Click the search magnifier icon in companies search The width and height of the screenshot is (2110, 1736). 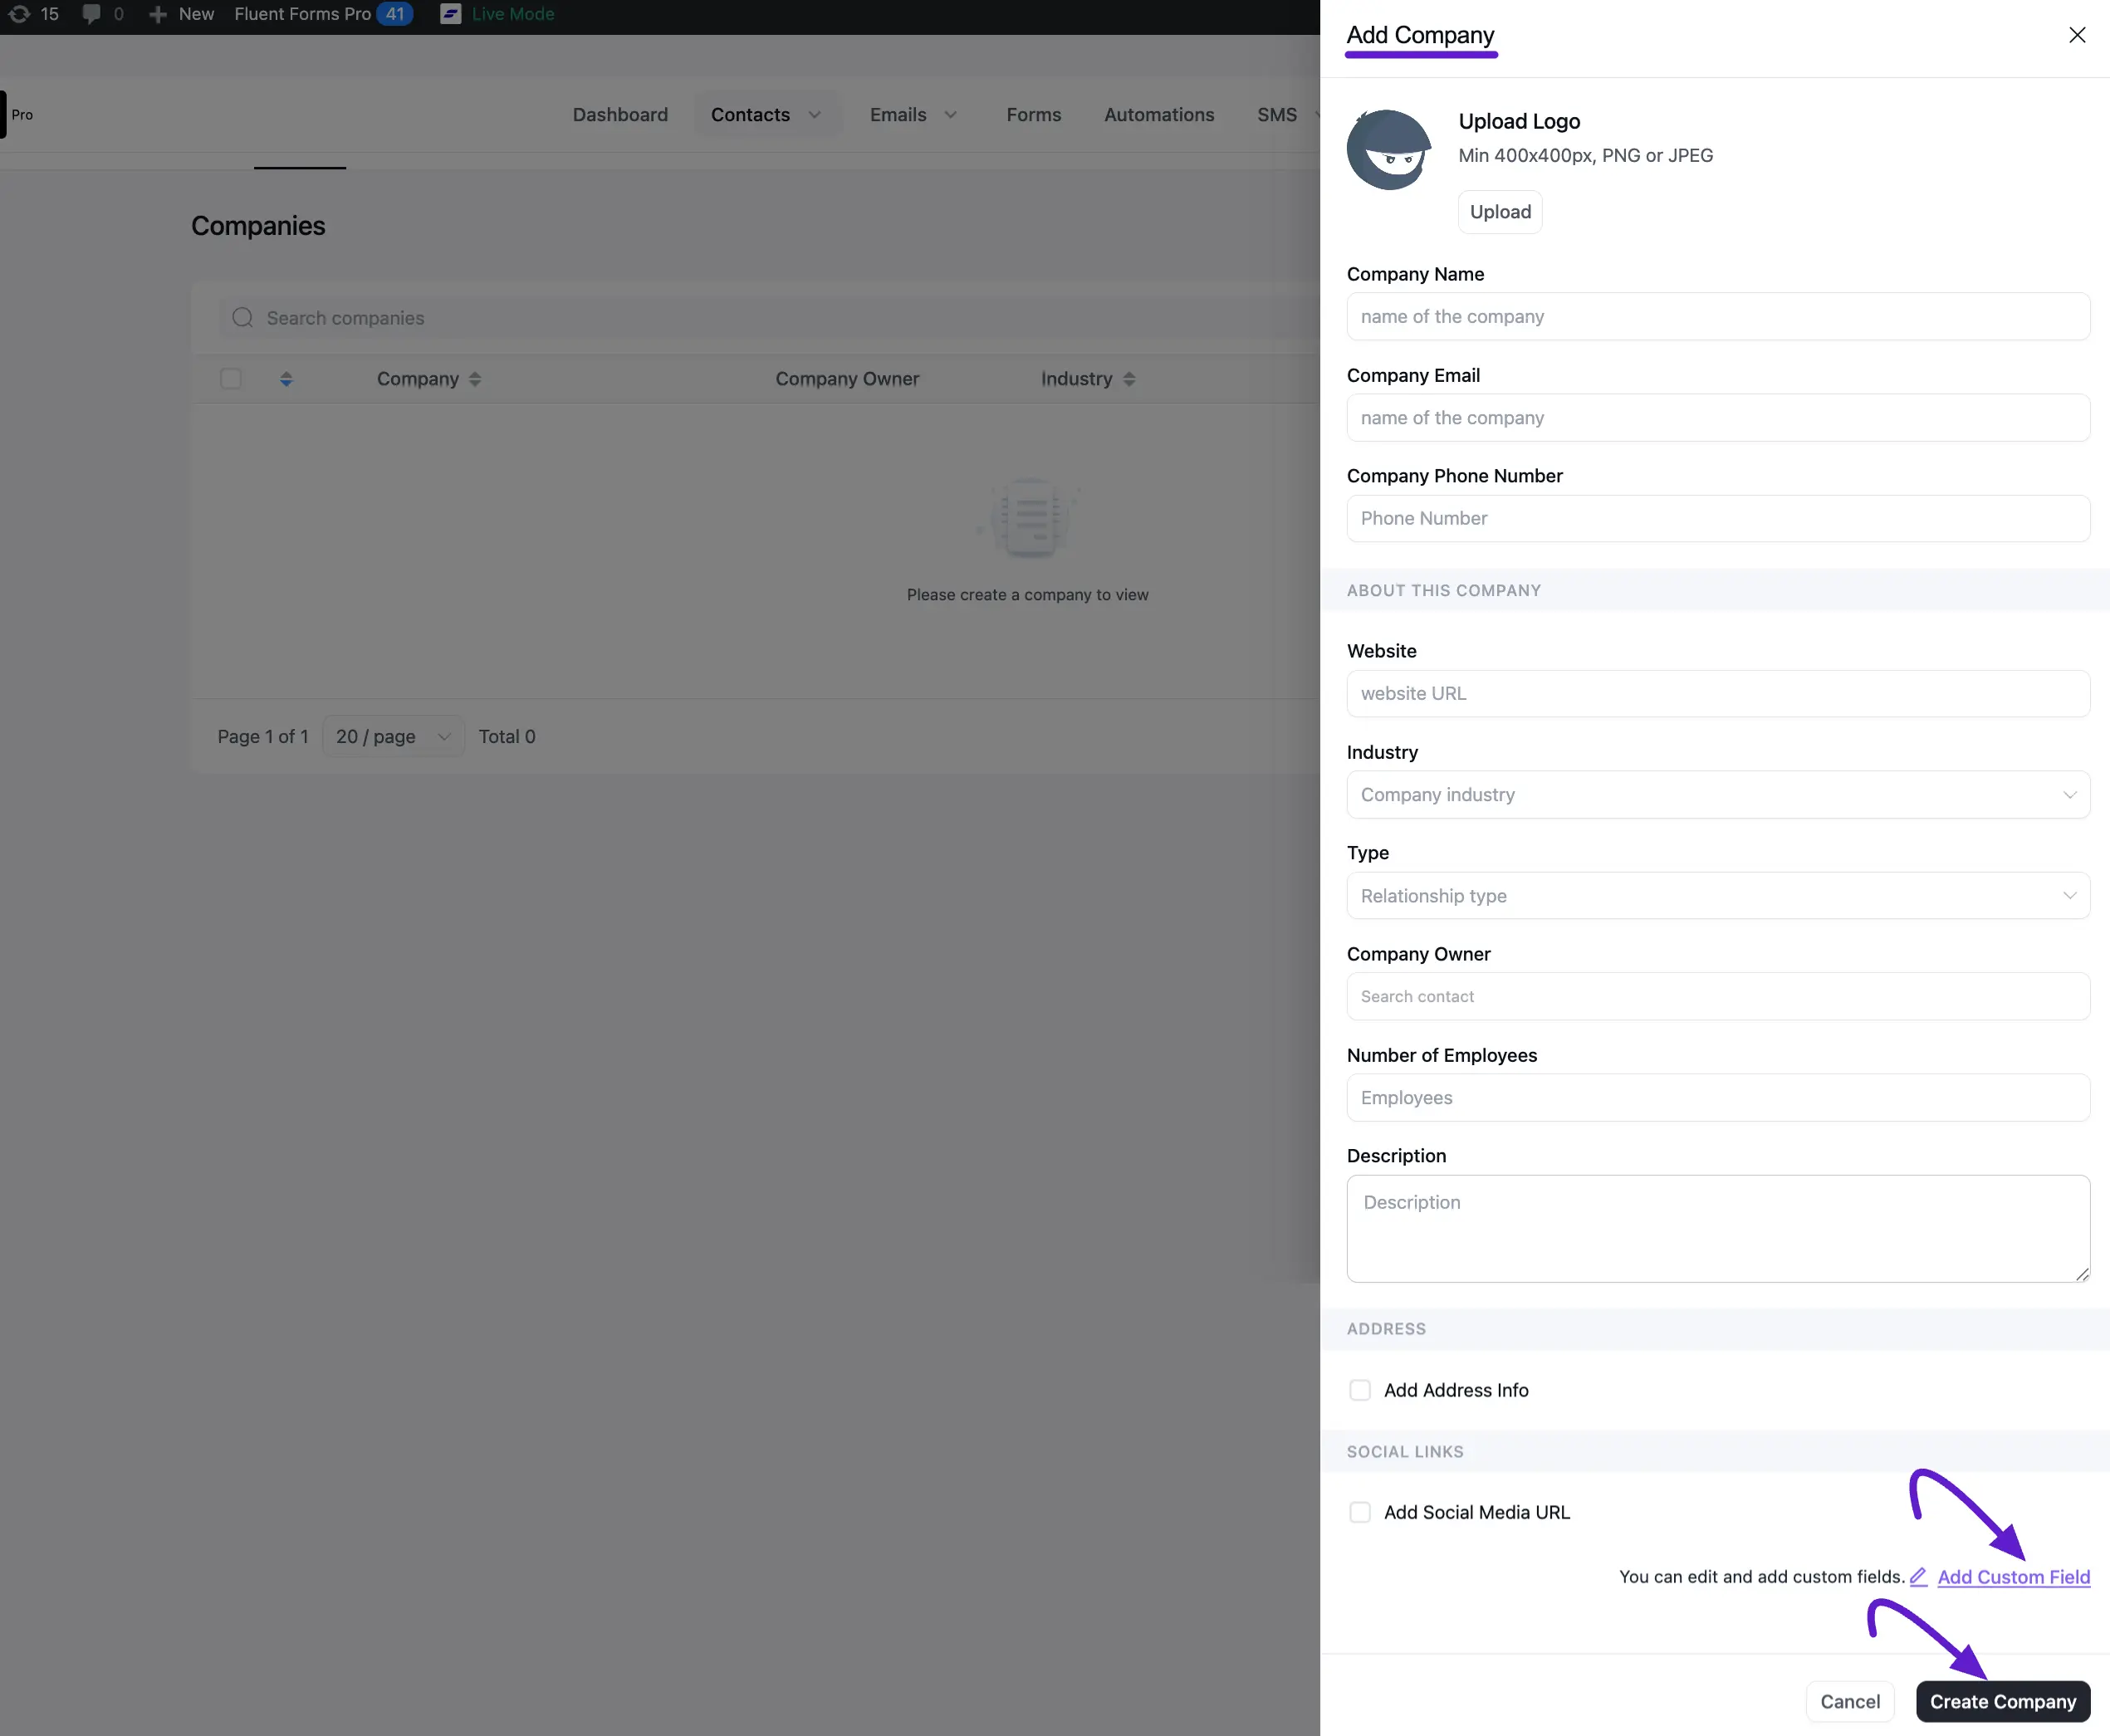(242, 318)
